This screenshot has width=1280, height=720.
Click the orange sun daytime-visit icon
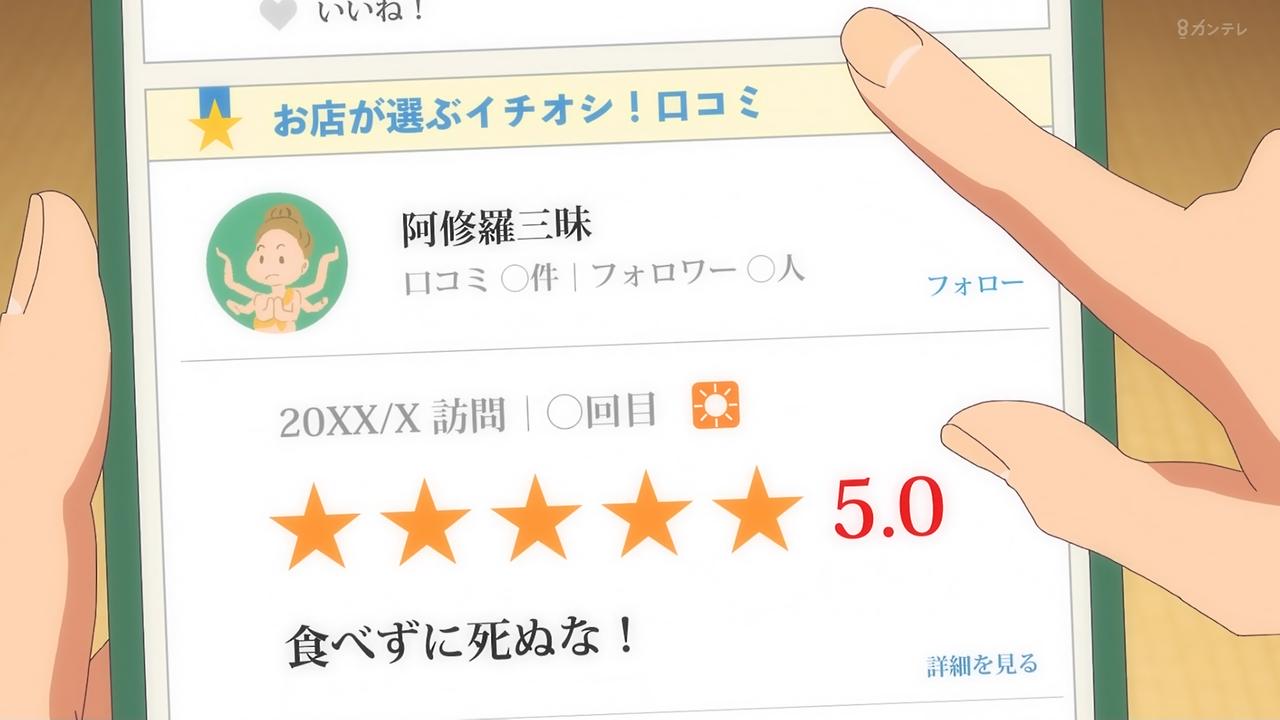pos(715,405)
